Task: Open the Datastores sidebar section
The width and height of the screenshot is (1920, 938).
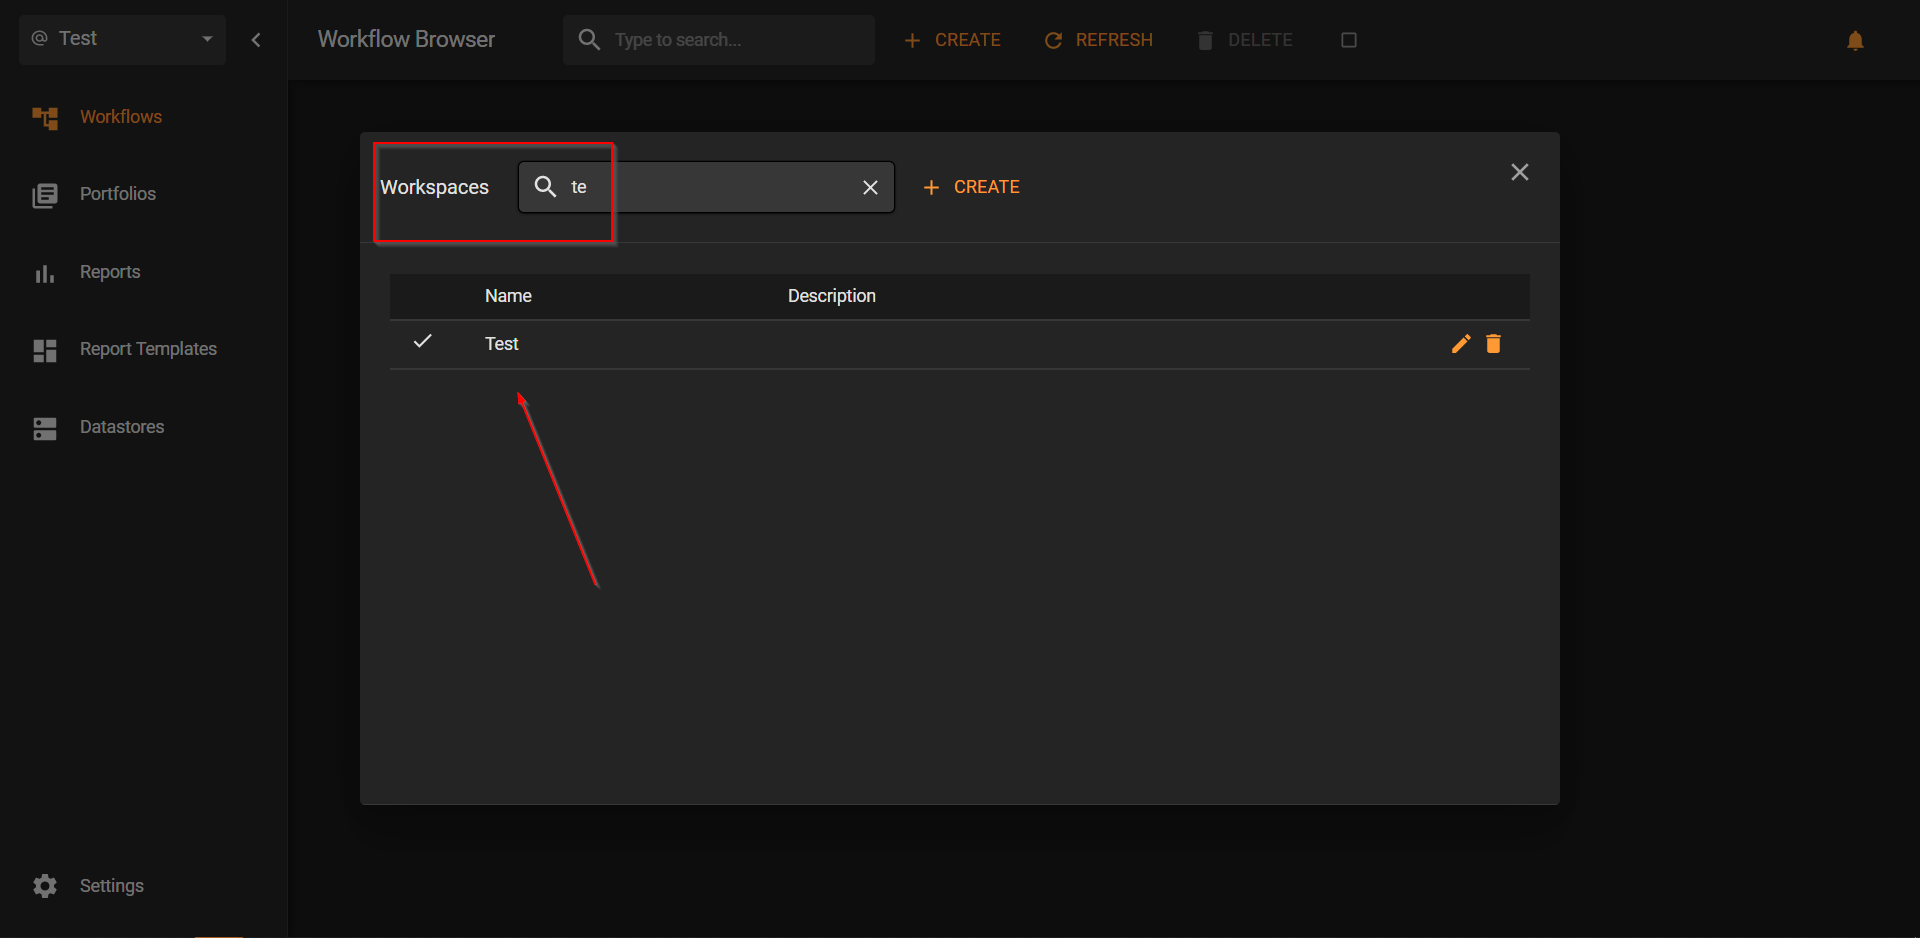Action: pyautogui.click(x=121, y=427)
